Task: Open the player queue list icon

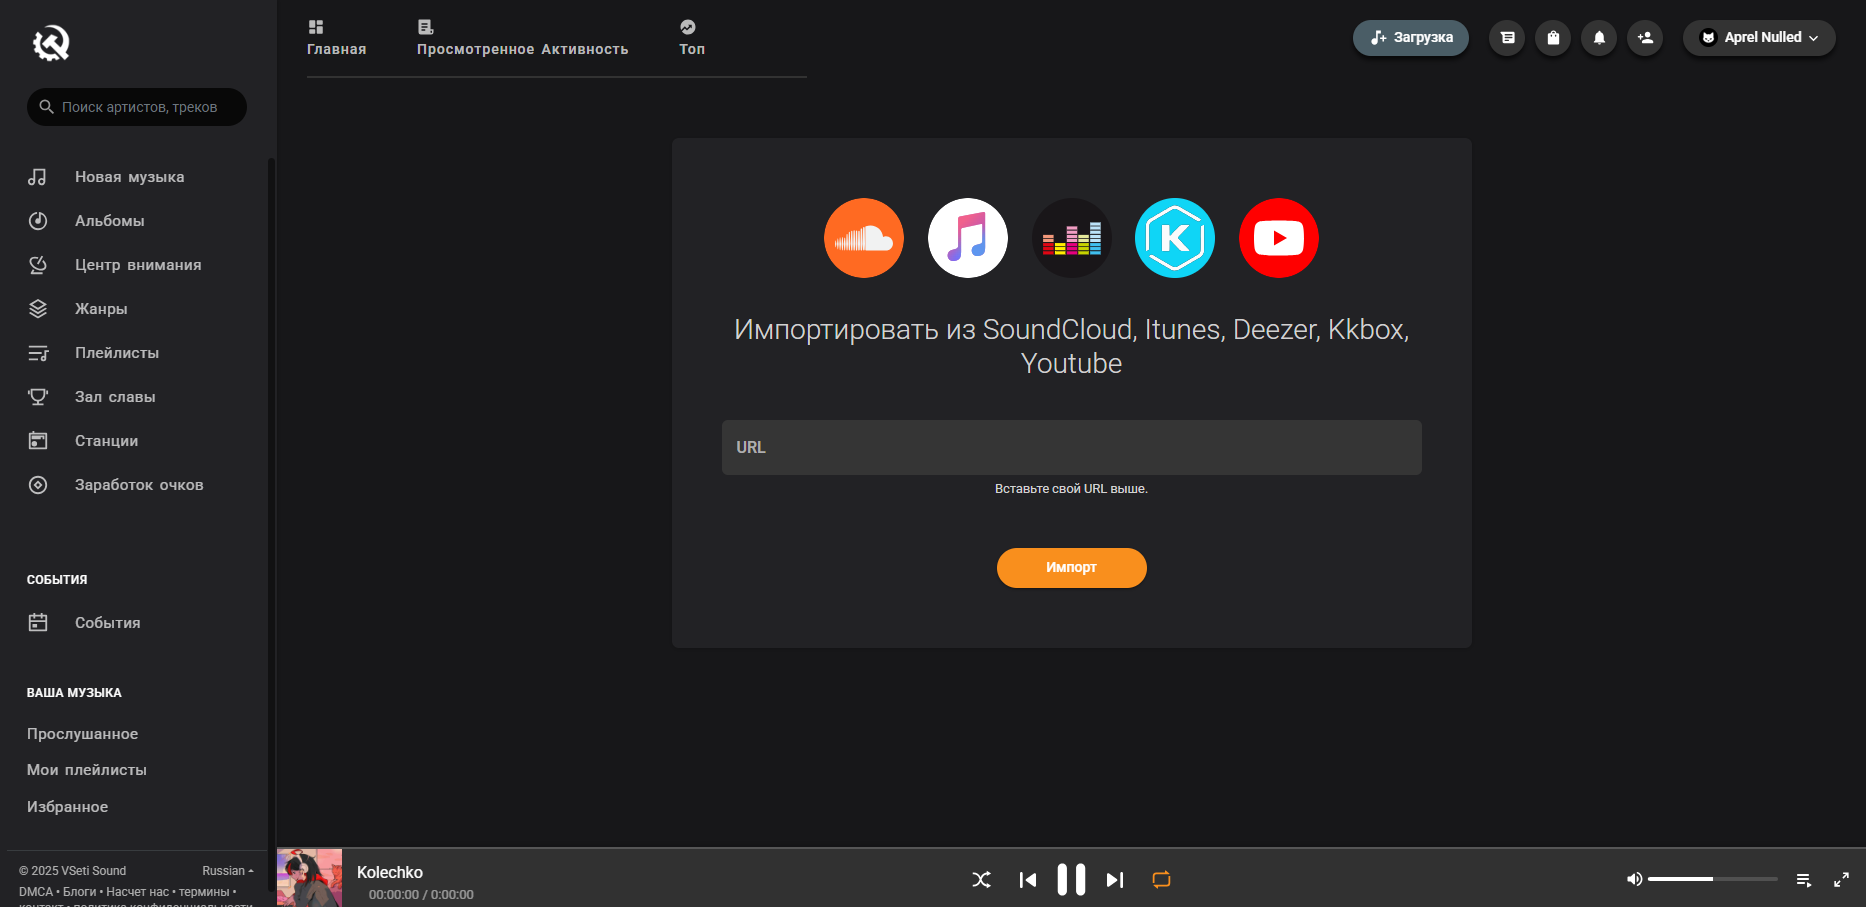Action: [1804, 880]
